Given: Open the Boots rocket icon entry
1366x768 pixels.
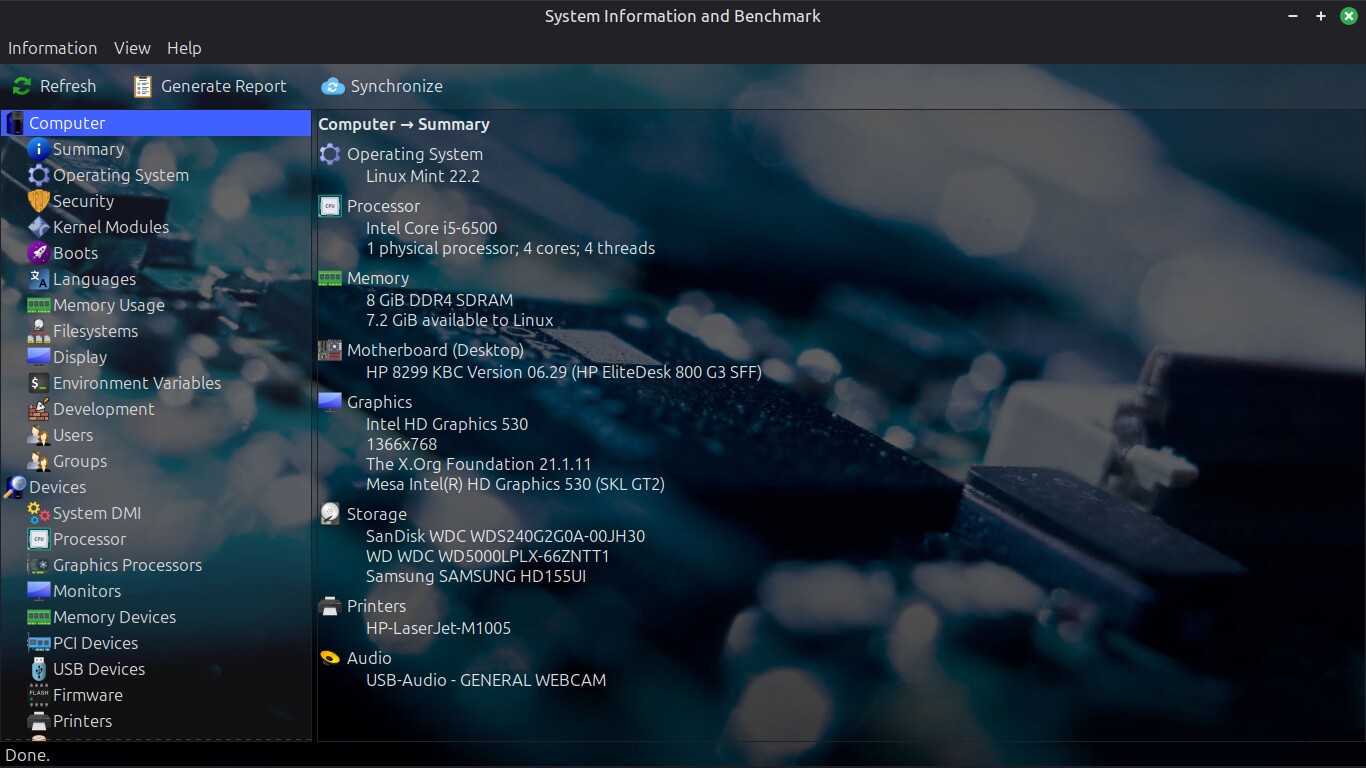Looking at the screenshot, I should [39, 253].
